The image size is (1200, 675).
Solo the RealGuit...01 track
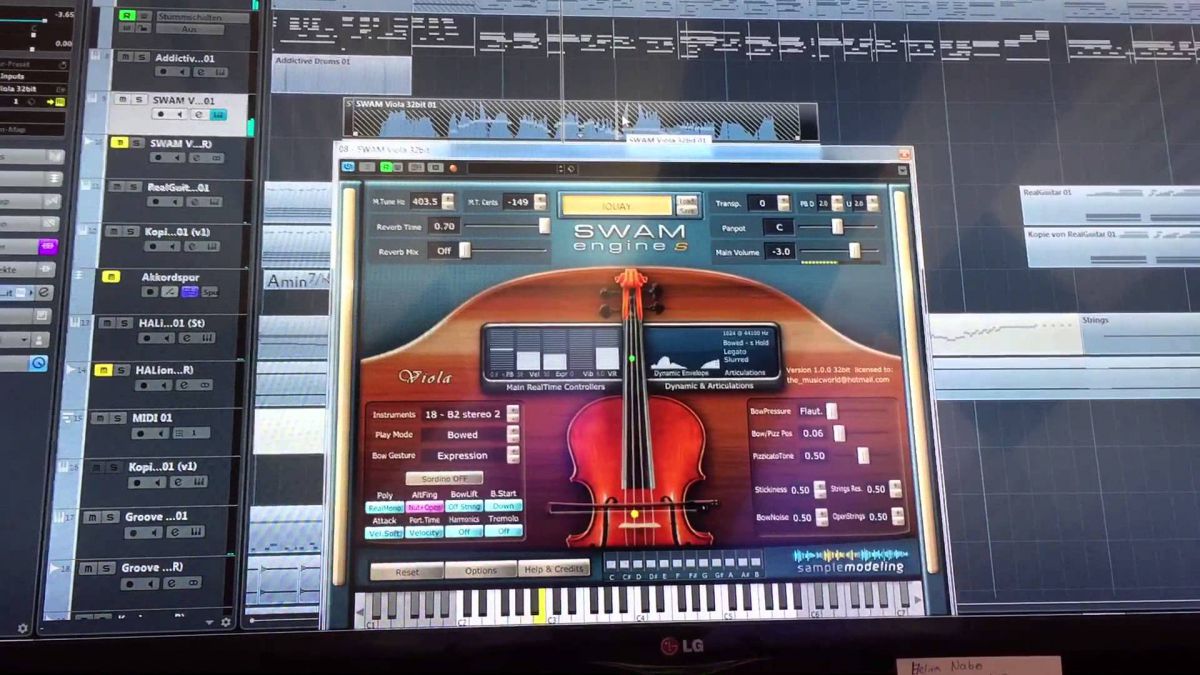pos(133,186)
